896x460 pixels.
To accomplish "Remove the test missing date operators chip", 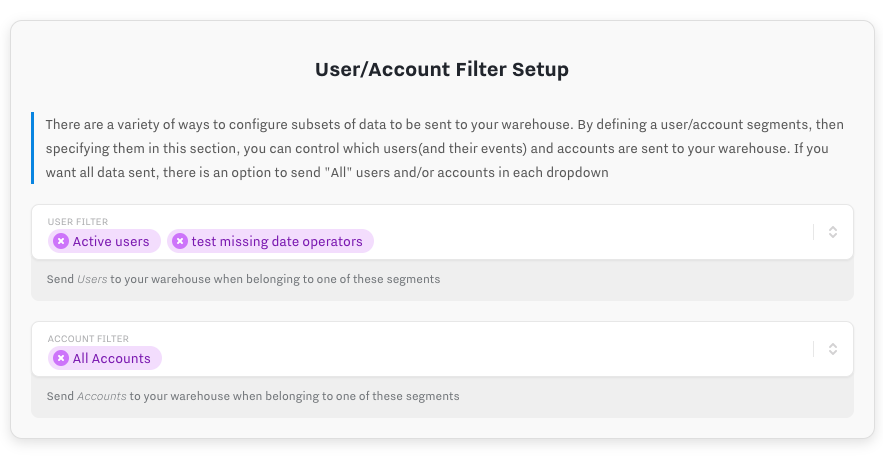I will pyautogui.click(x=180, y=241).
